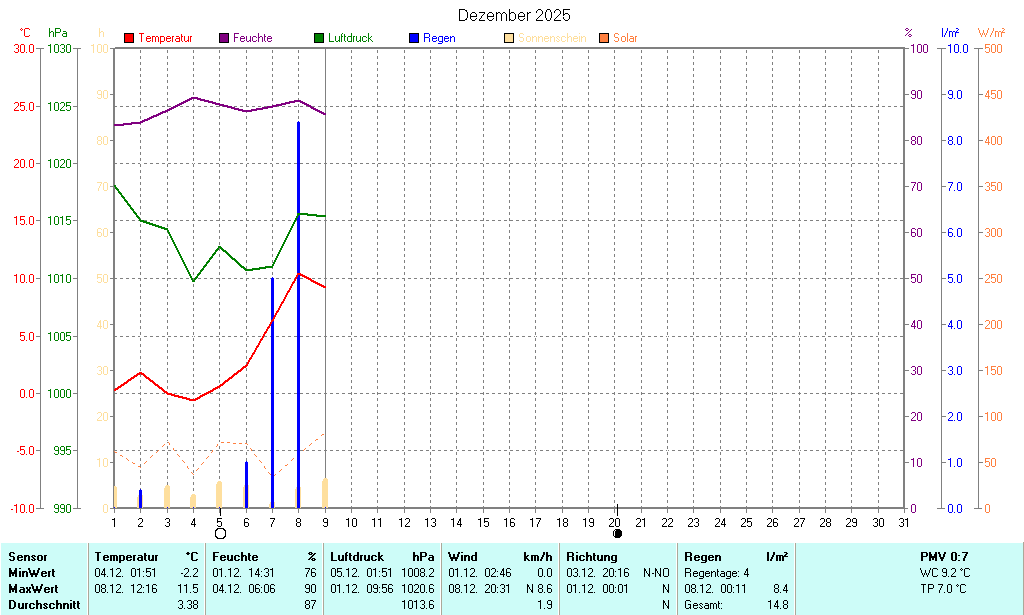This screenshot has width=1024, height=615.
Task: Click the Dezember 2025 chart title
Action: tap(514, 15)
